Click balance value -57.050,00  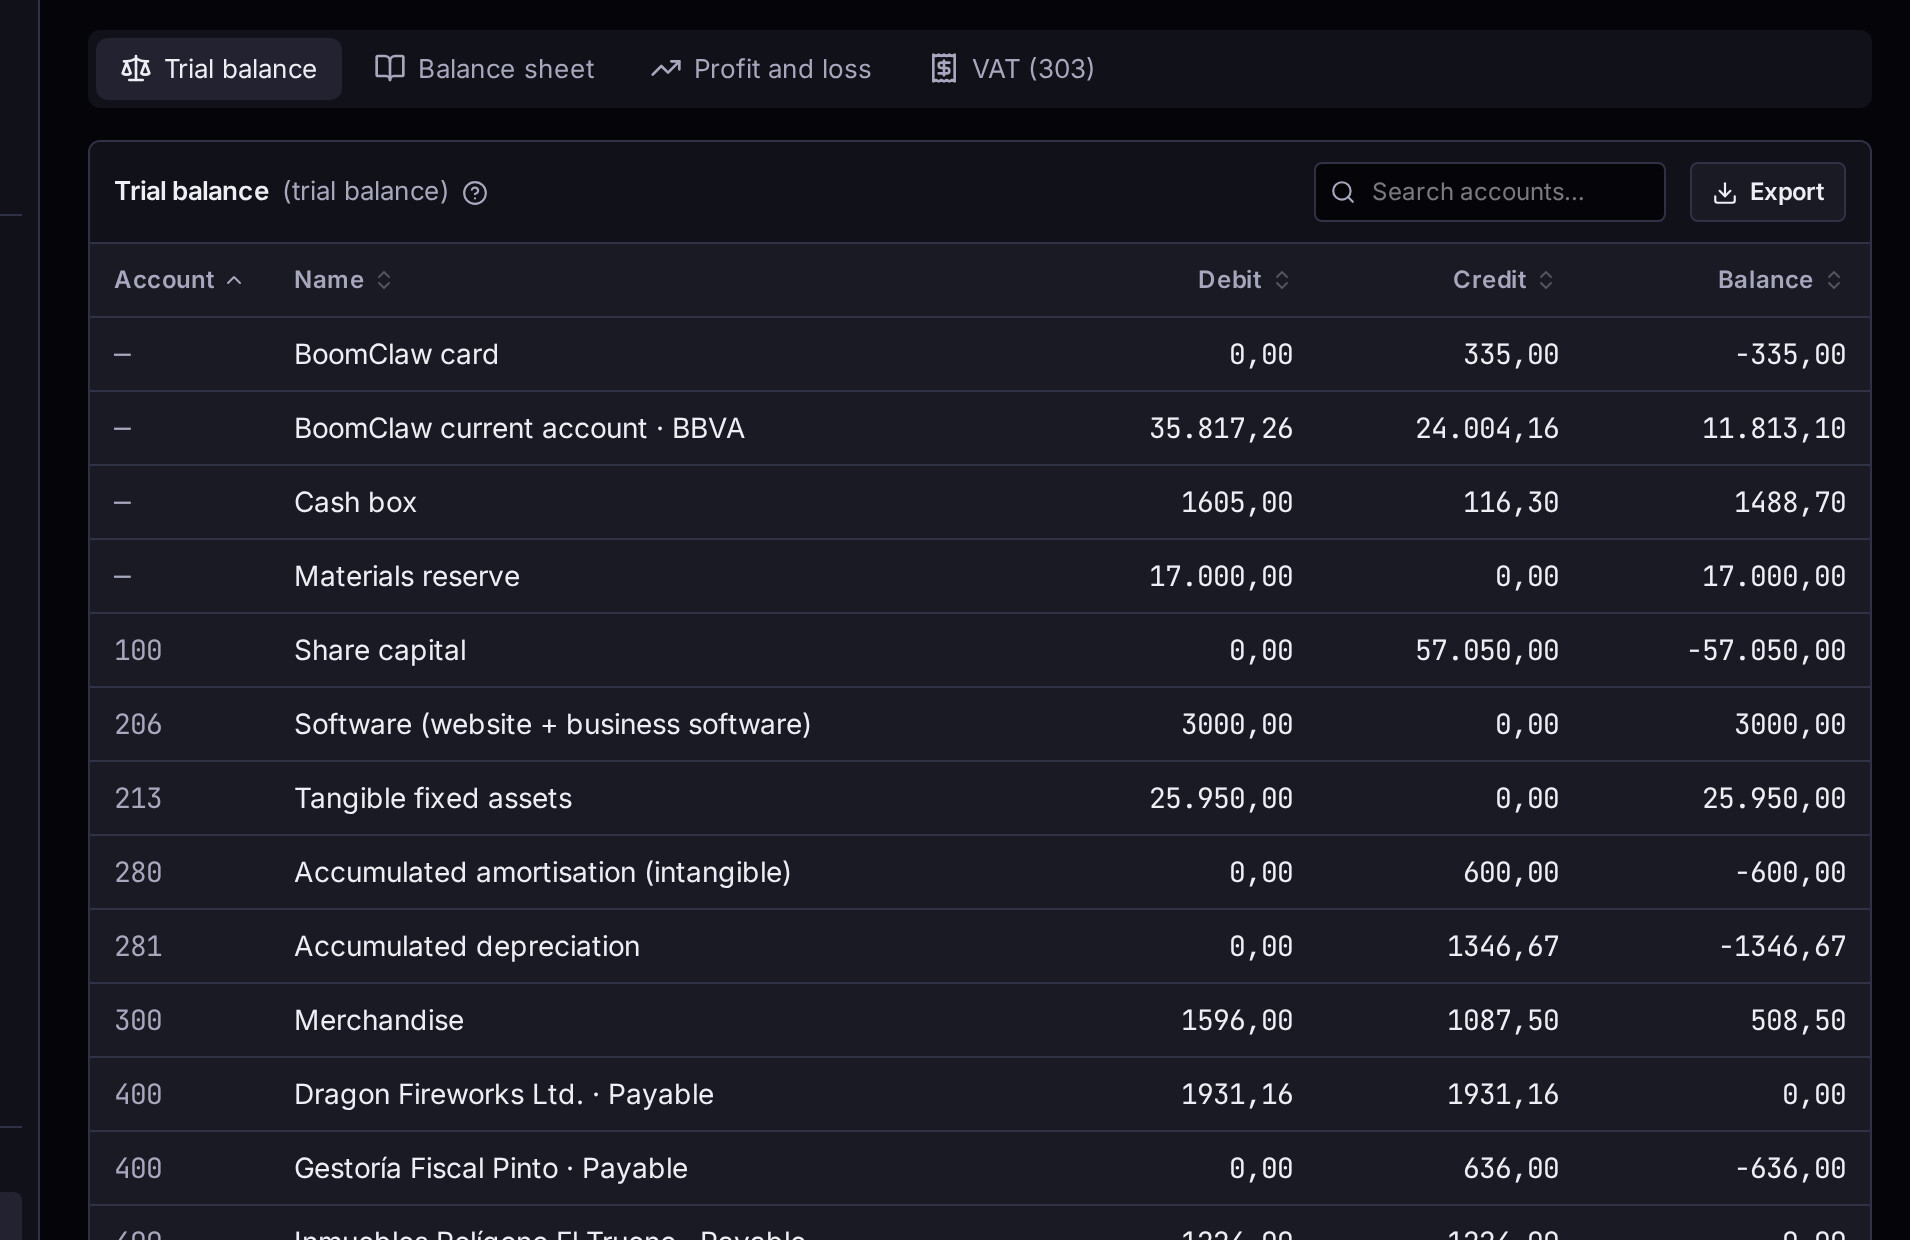(1766, 651)
